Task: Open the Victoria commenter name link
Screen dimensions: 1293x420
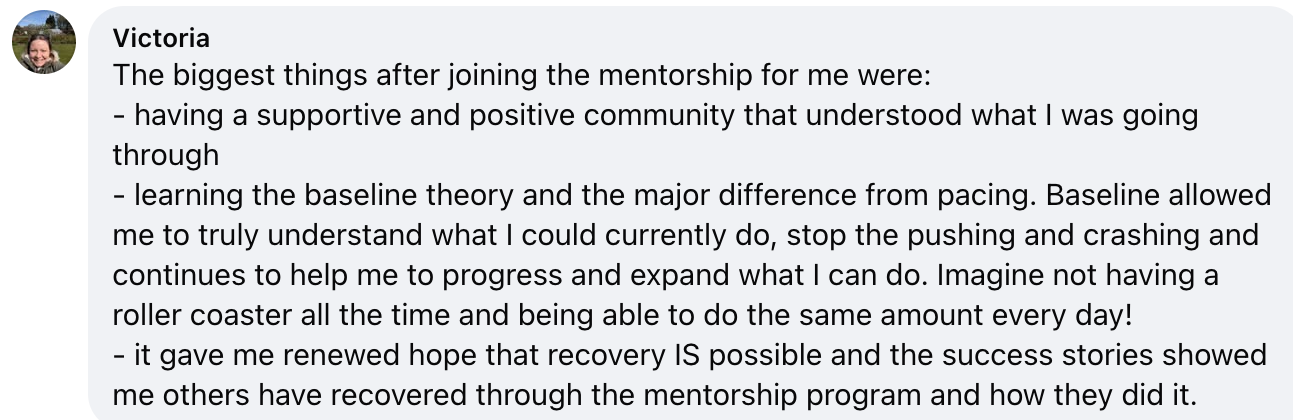Action: 161,38
